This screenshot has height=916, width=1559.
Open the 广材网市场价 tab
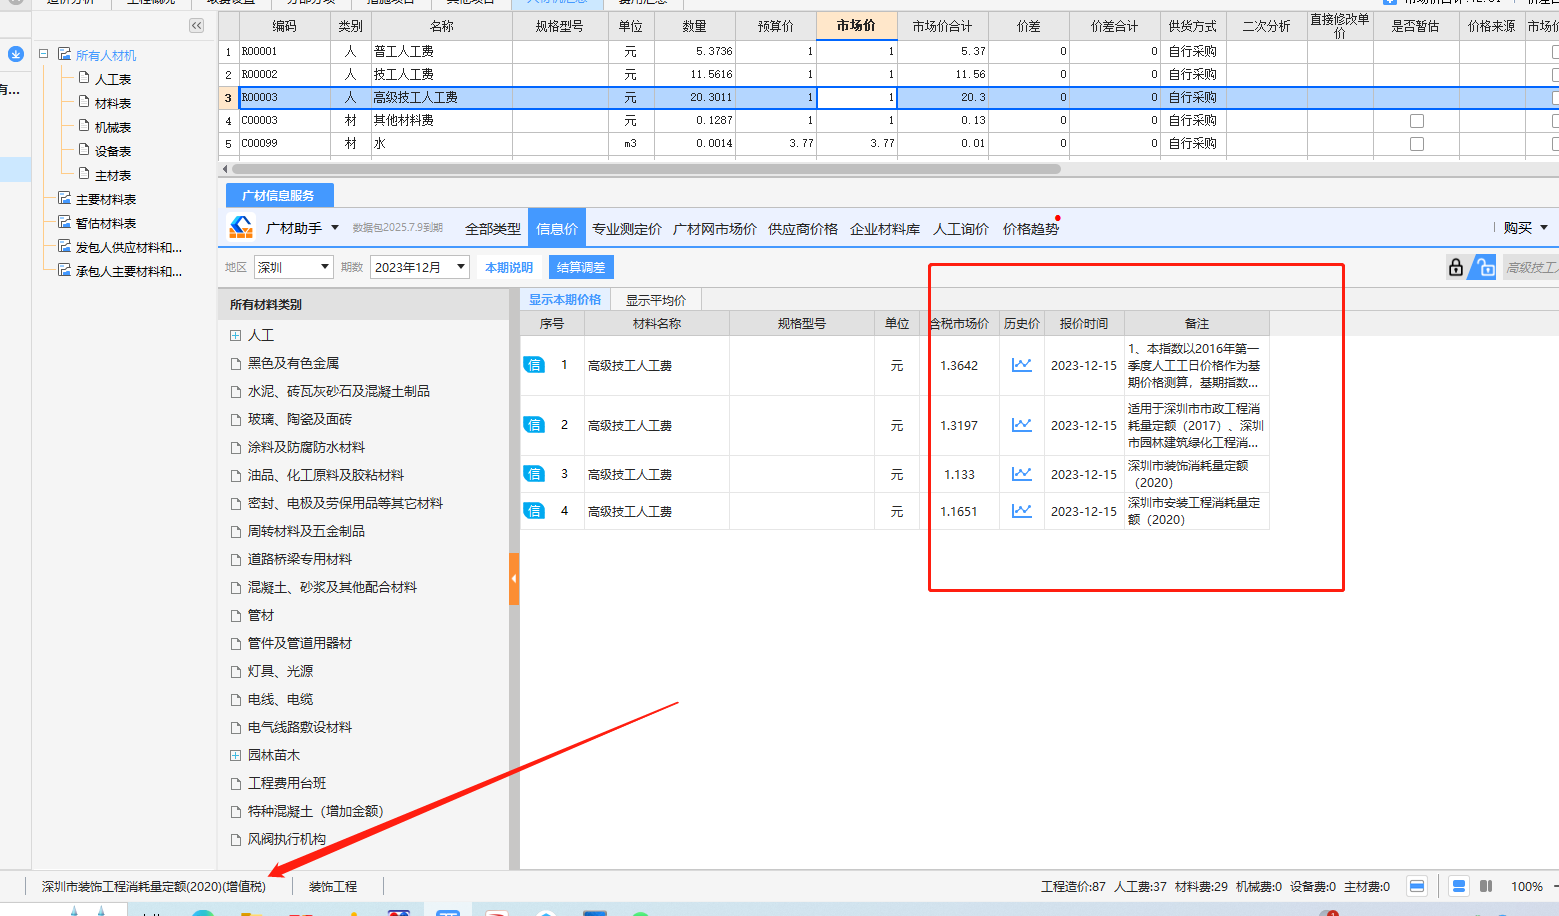pyautogui.click(x=715, y=229)
